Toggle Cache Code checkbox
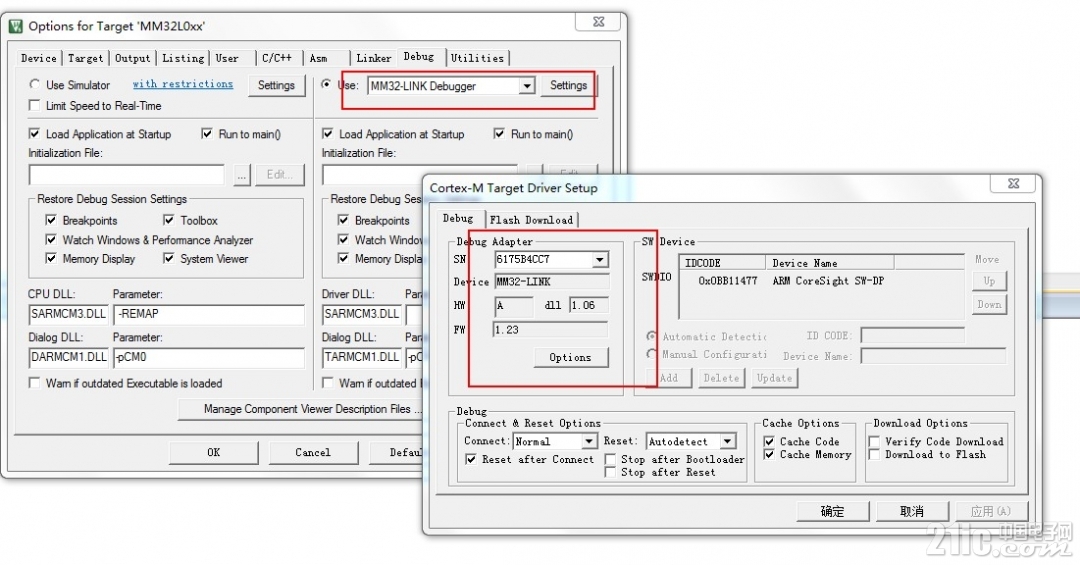 769,441
